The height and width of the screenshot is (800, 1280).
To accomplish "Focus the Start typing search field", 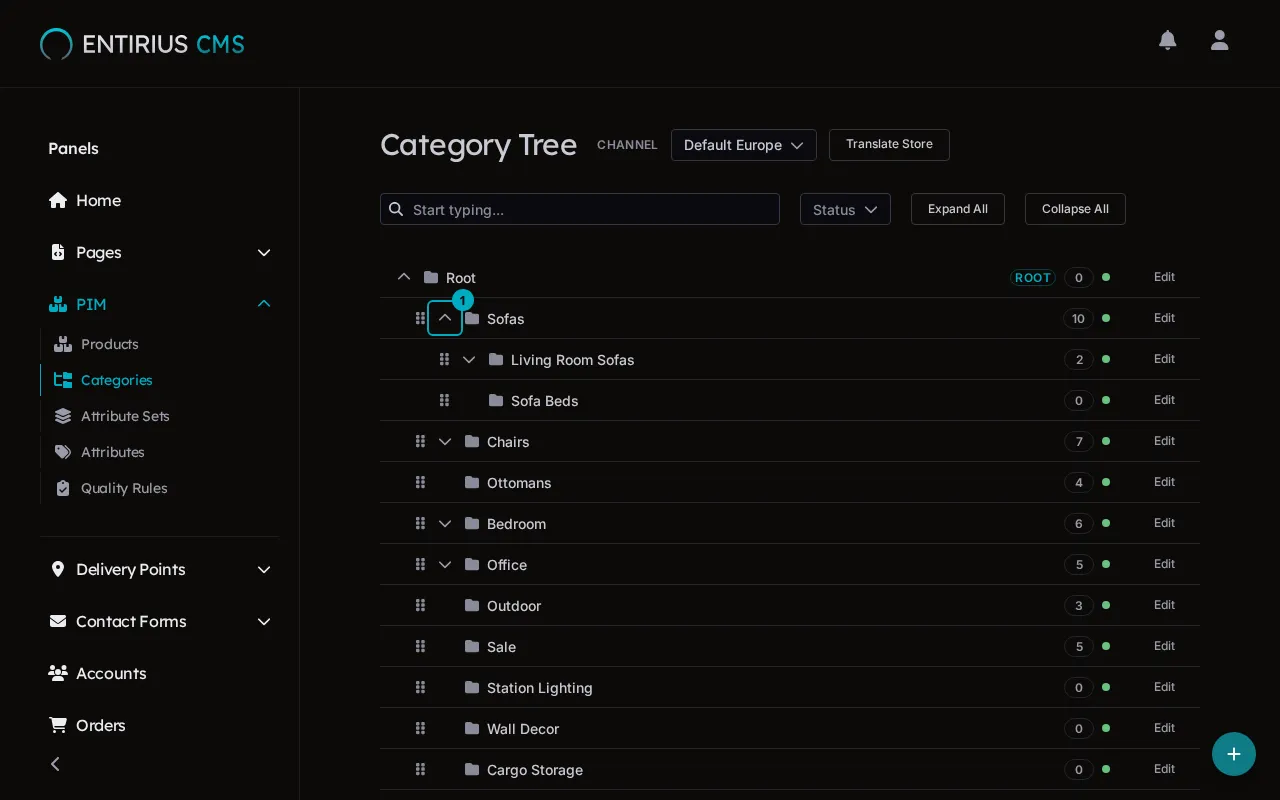I will 580,209.
